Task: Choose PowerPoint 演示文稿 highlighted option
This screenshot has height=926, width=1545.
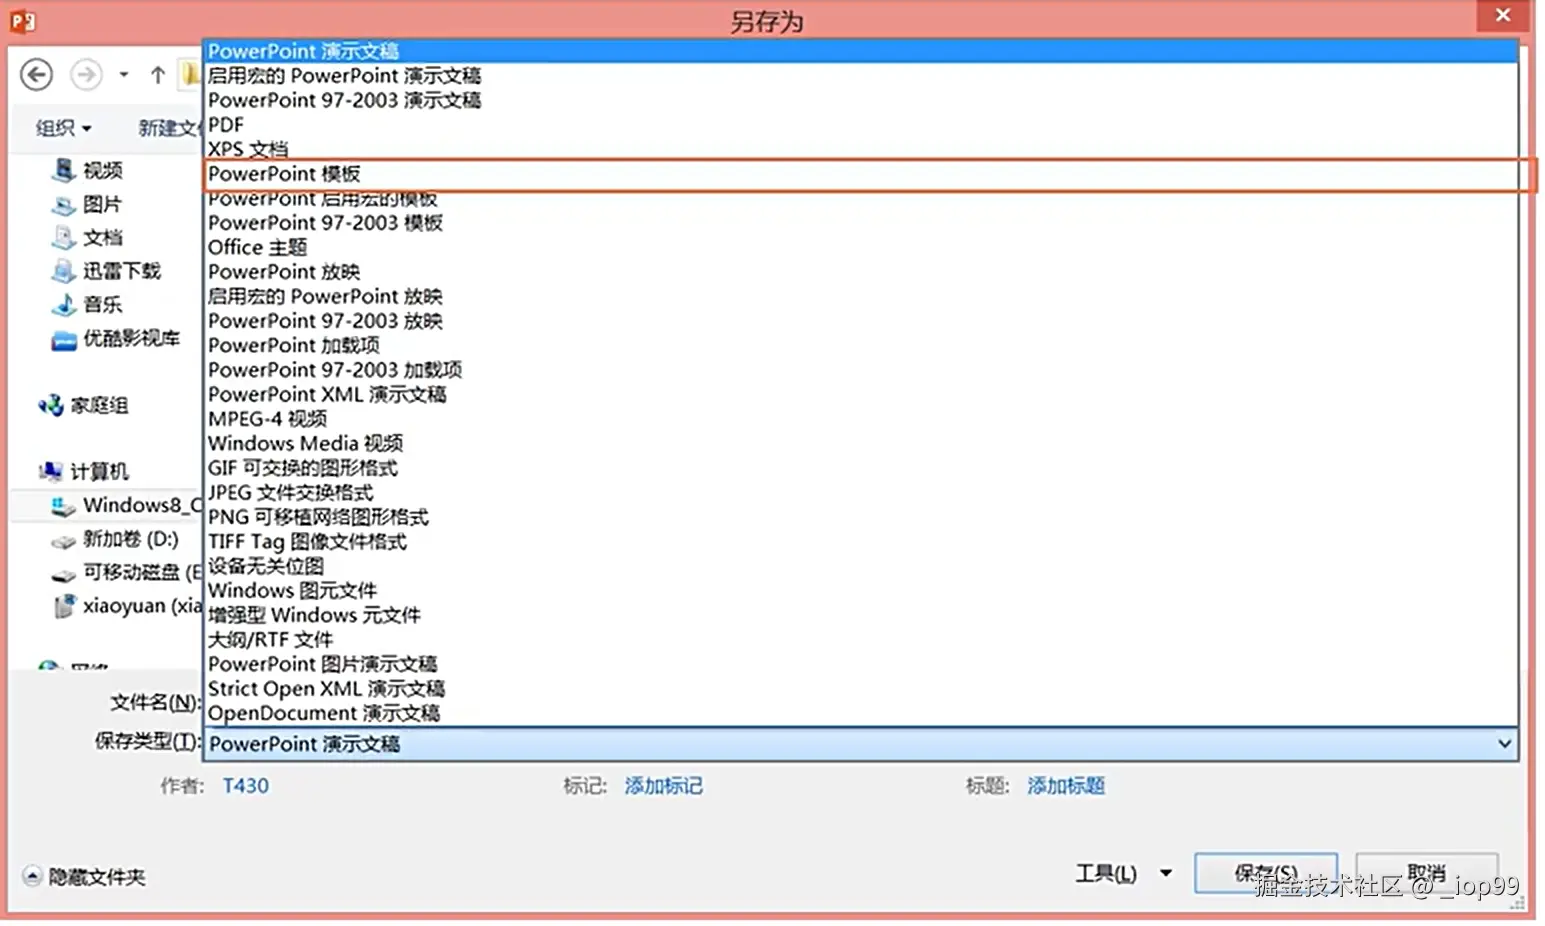Action: (x=860, y=51)
